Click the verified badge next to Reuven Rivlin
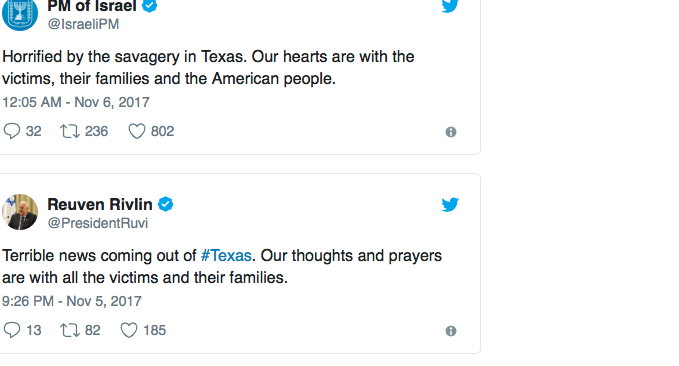This screenshot has height=366, width=679. (x=165, y=204)
